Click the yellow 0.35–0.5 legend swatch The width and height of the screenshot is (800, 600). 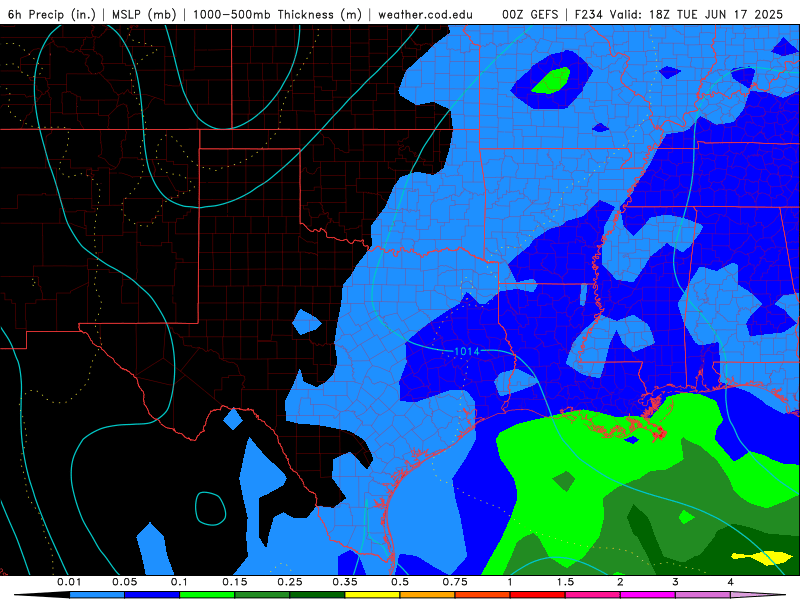click(x=372, y=595)
